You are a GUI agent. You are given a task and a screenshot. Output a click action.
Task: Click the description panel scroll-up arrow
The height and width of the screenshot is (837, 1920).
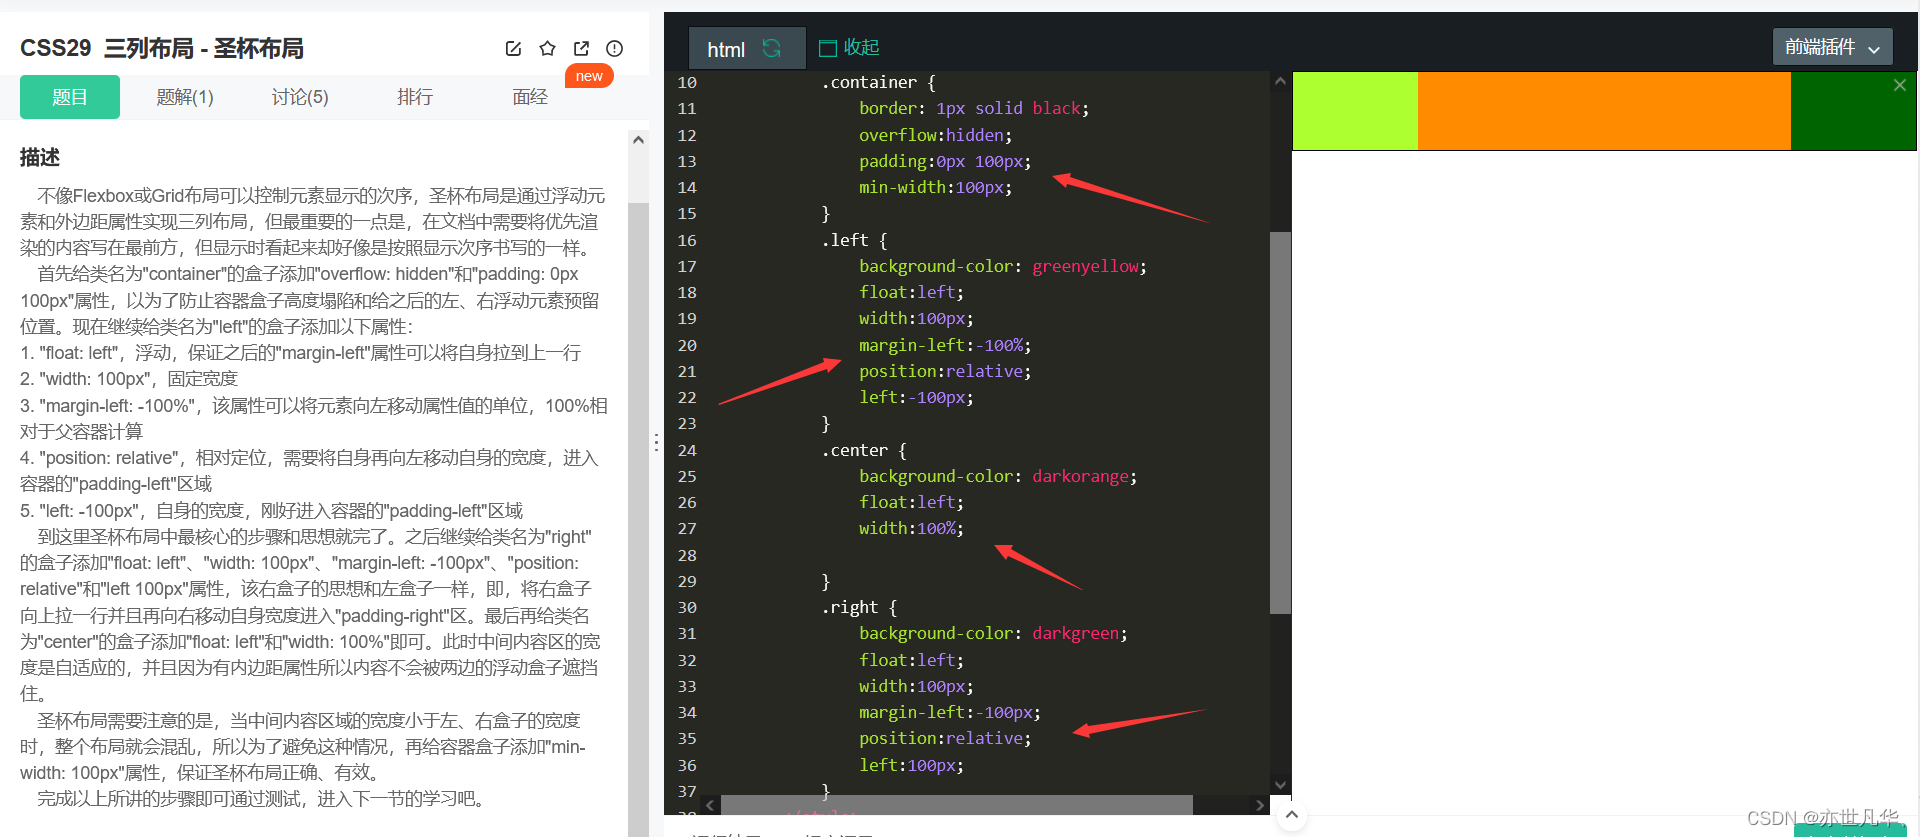click(x=638, y=140)
